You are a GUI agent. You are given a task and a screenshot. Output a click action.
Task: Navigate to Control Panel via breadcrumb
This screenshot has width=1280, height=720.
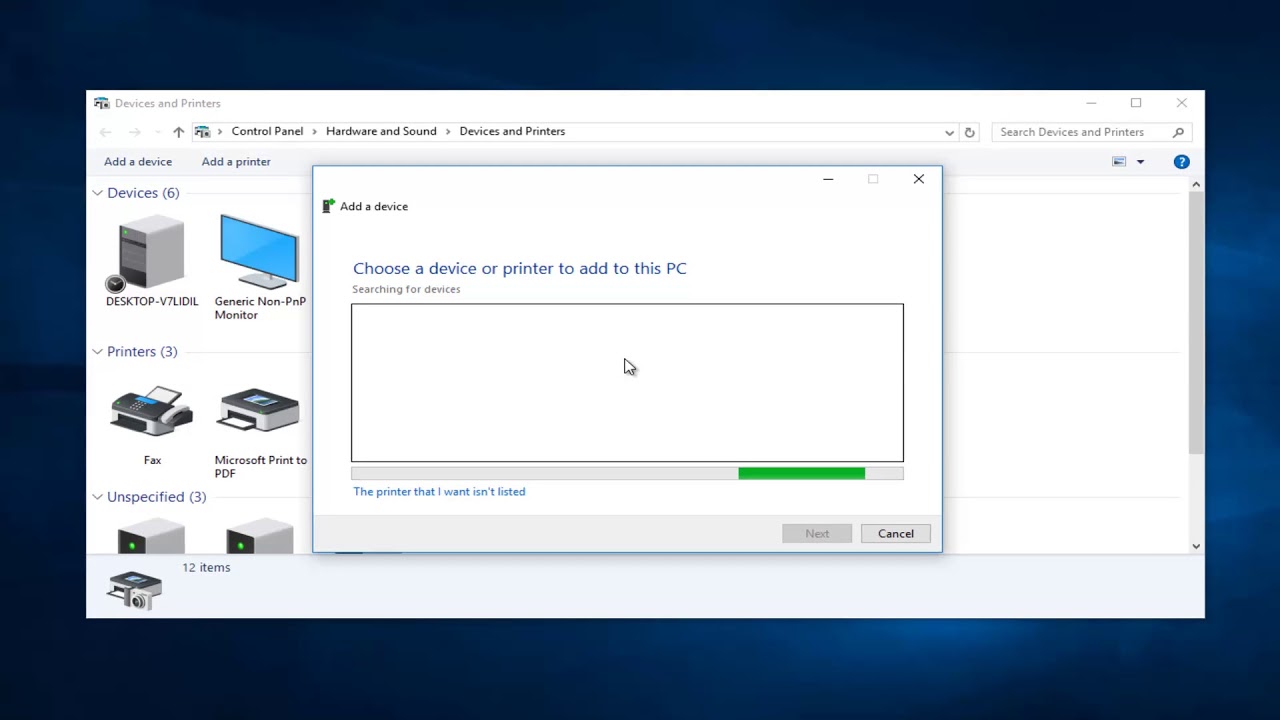(x=266, y=131)
